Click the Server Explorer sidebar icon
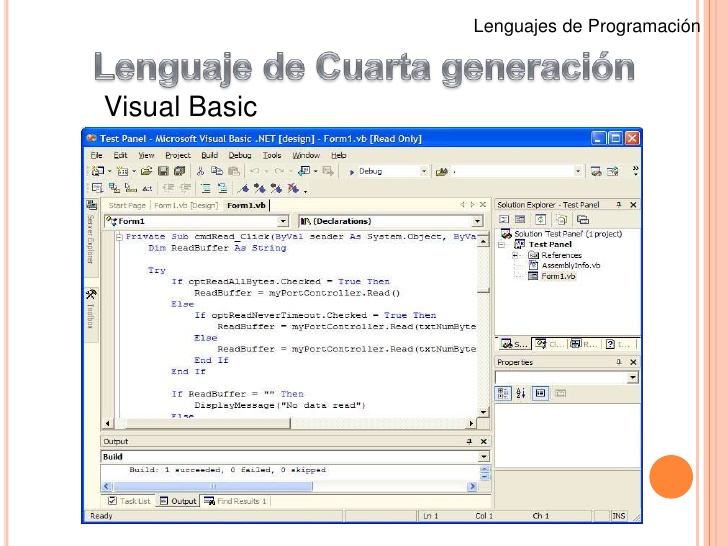 [x=91, y=205]
